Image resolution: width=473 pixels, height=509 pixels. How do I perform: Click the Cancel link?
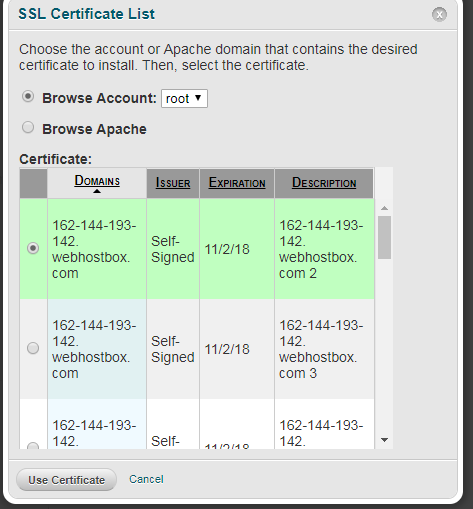coord(146,479)
